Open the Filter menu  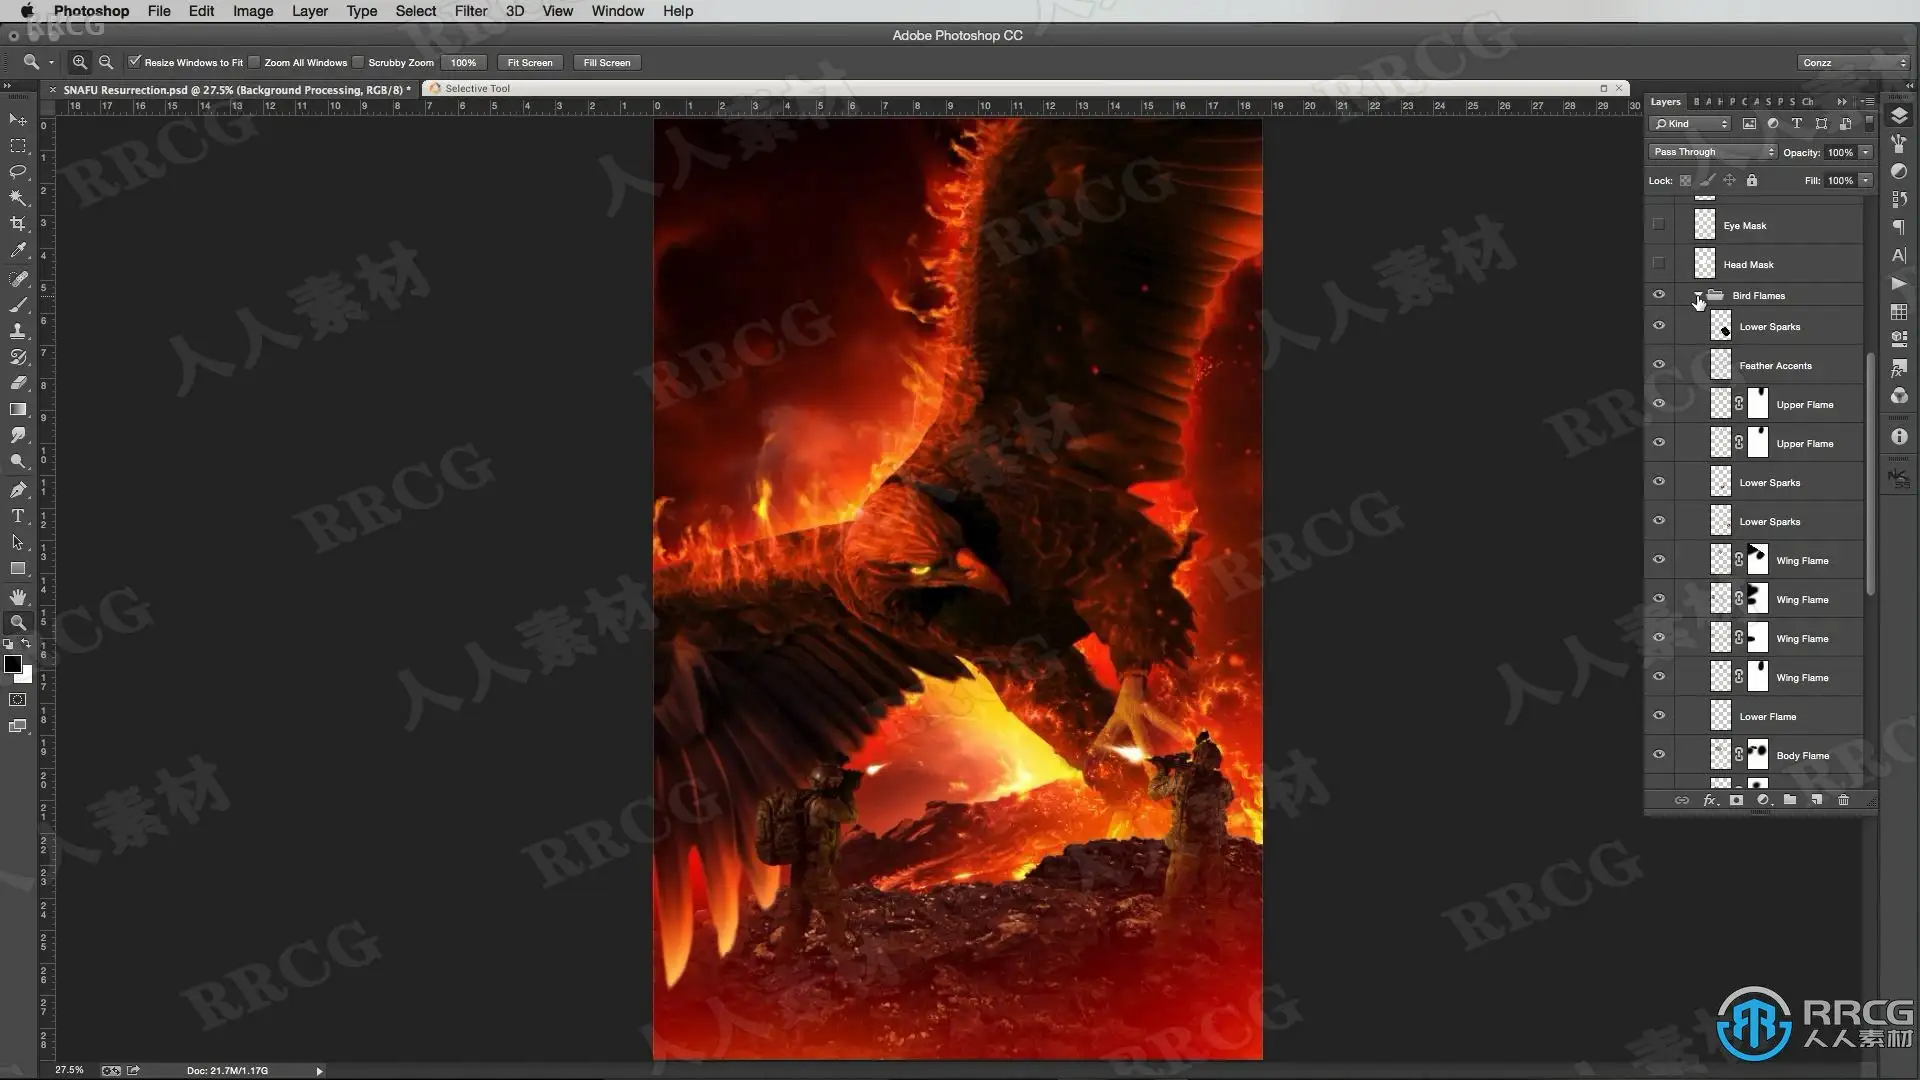tap(470, 11)
